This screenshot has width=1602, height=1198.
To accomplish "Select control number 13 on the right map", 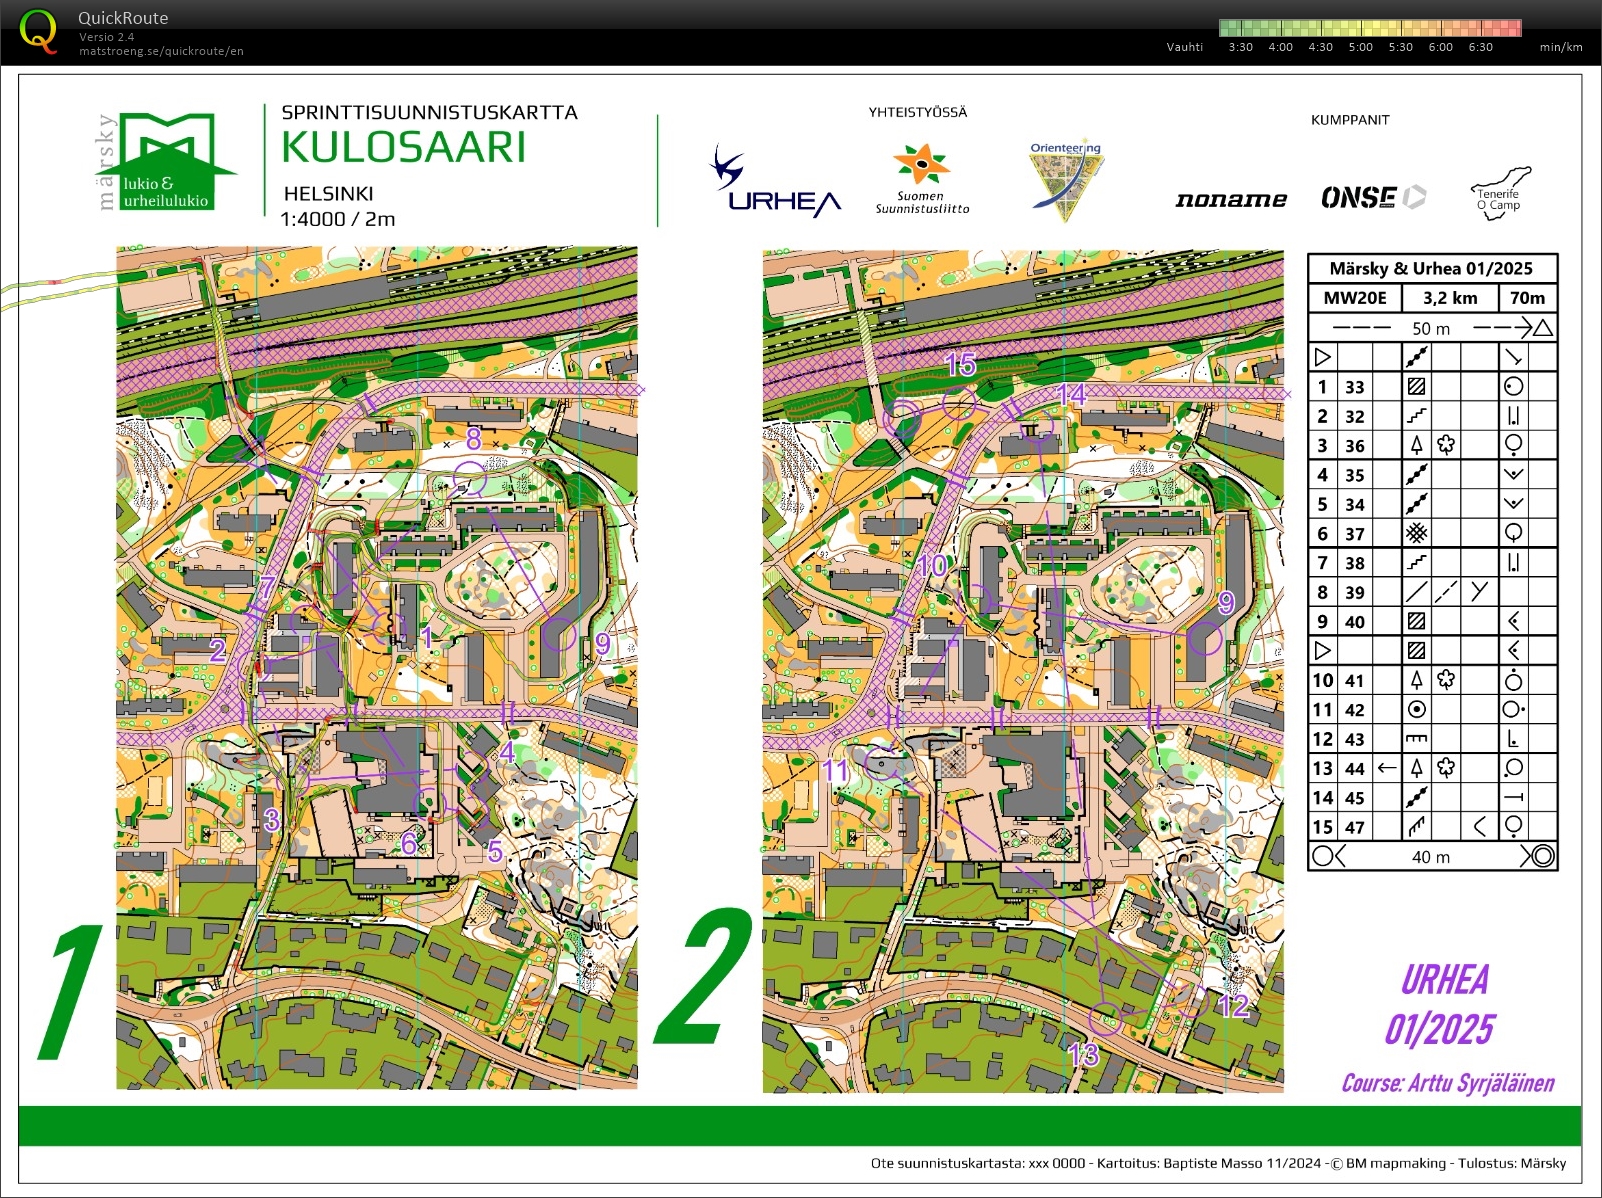I will tap(1083, 1054).
